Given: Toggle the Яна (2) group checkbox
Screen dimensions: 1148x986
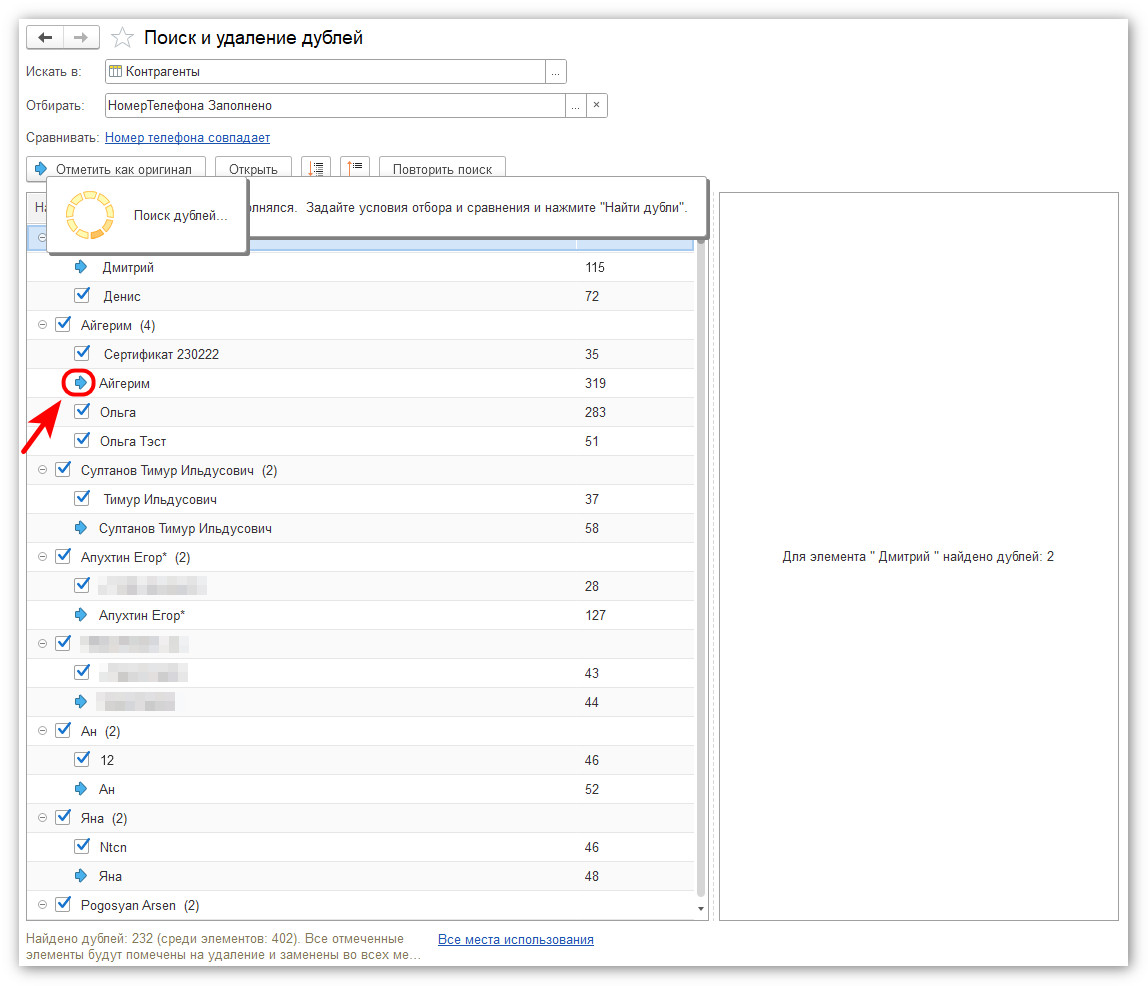Looking at the screenshot, I should [64, 817].
